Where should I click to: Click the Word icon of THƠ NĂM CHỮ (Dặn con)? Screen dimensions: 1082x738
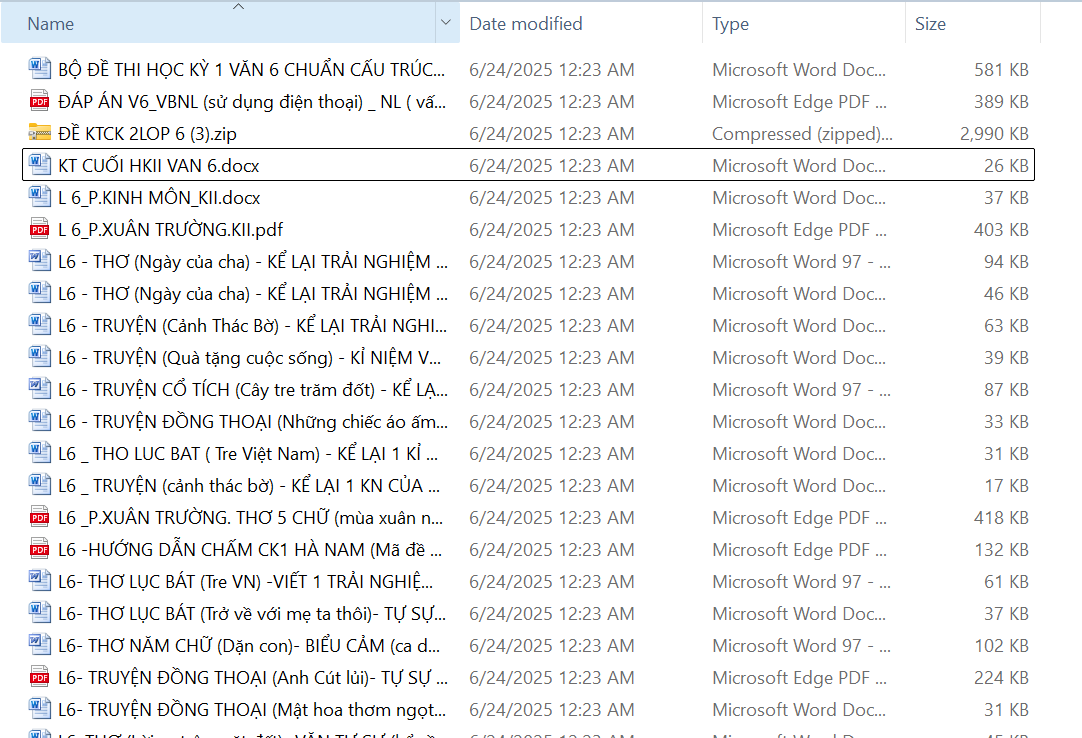point(39,645)
